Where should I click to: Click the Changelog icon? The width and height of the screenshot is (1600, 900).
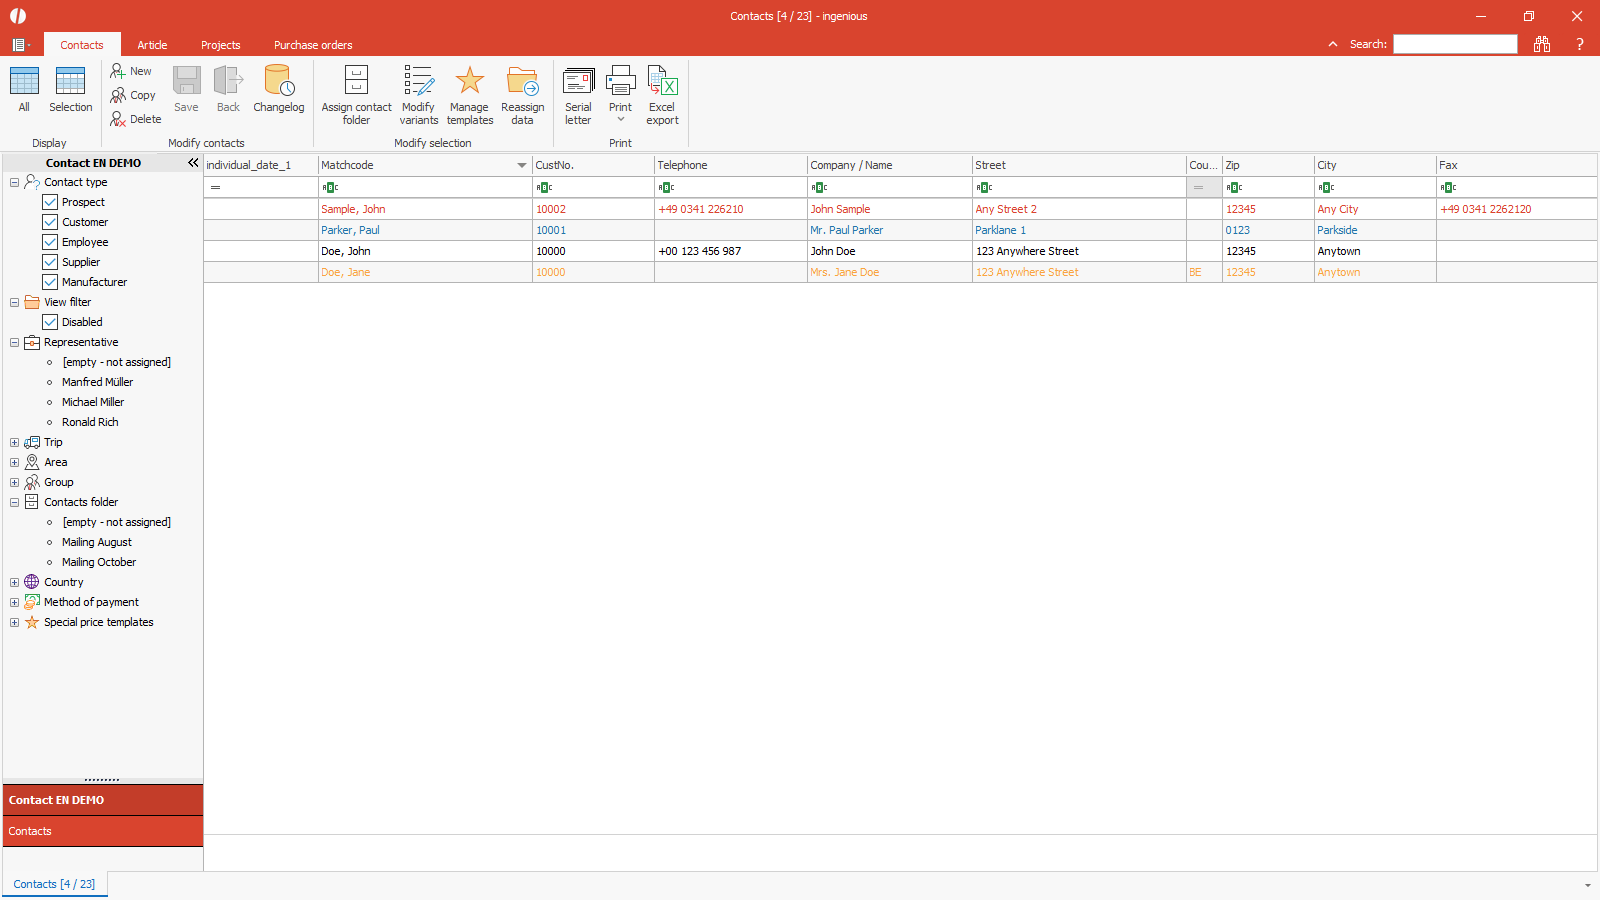tap(278, 82)
